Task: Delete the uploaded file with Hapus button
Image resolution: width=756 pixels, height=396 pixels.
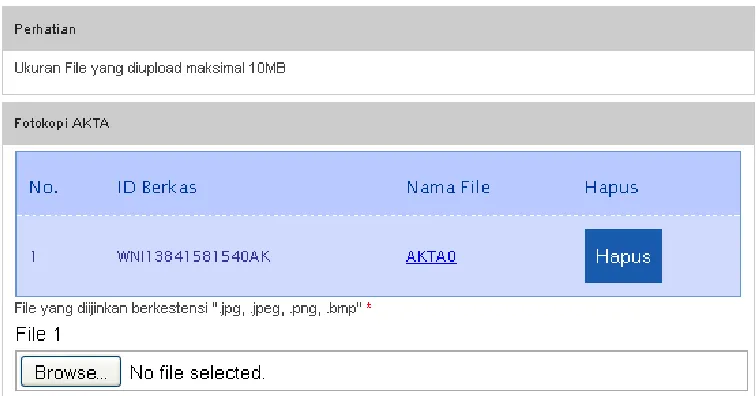Action: pos(623,256)
